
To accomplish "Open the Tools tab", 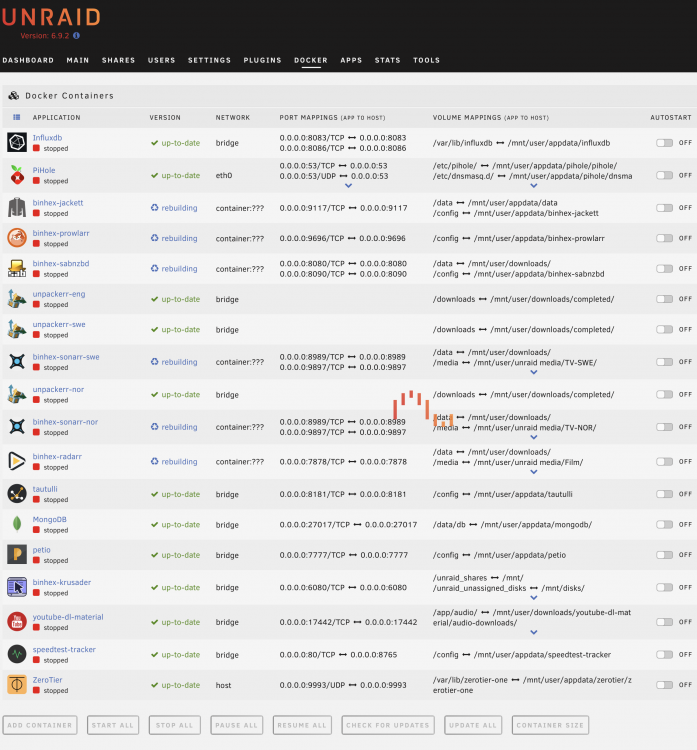I will click(427, 60).
